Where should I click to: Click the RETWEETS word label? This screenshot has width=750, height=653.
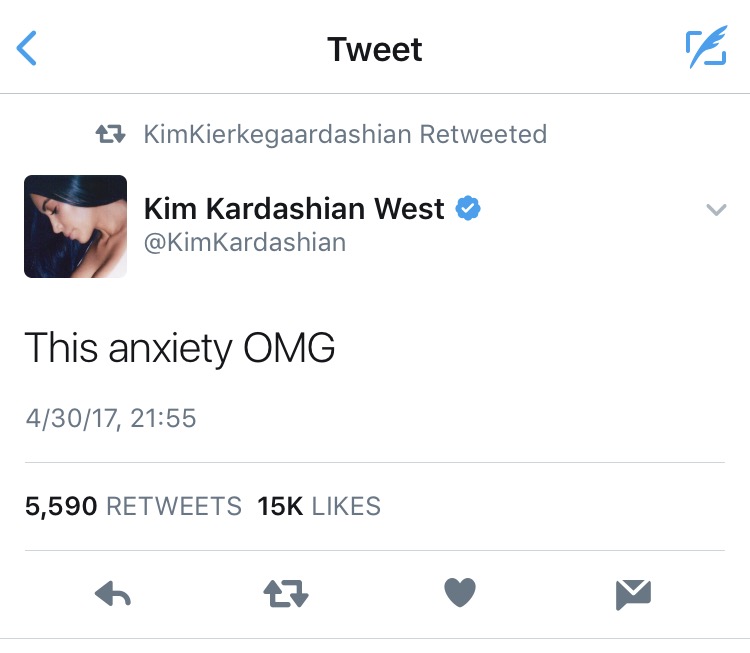tap(174, 506)
